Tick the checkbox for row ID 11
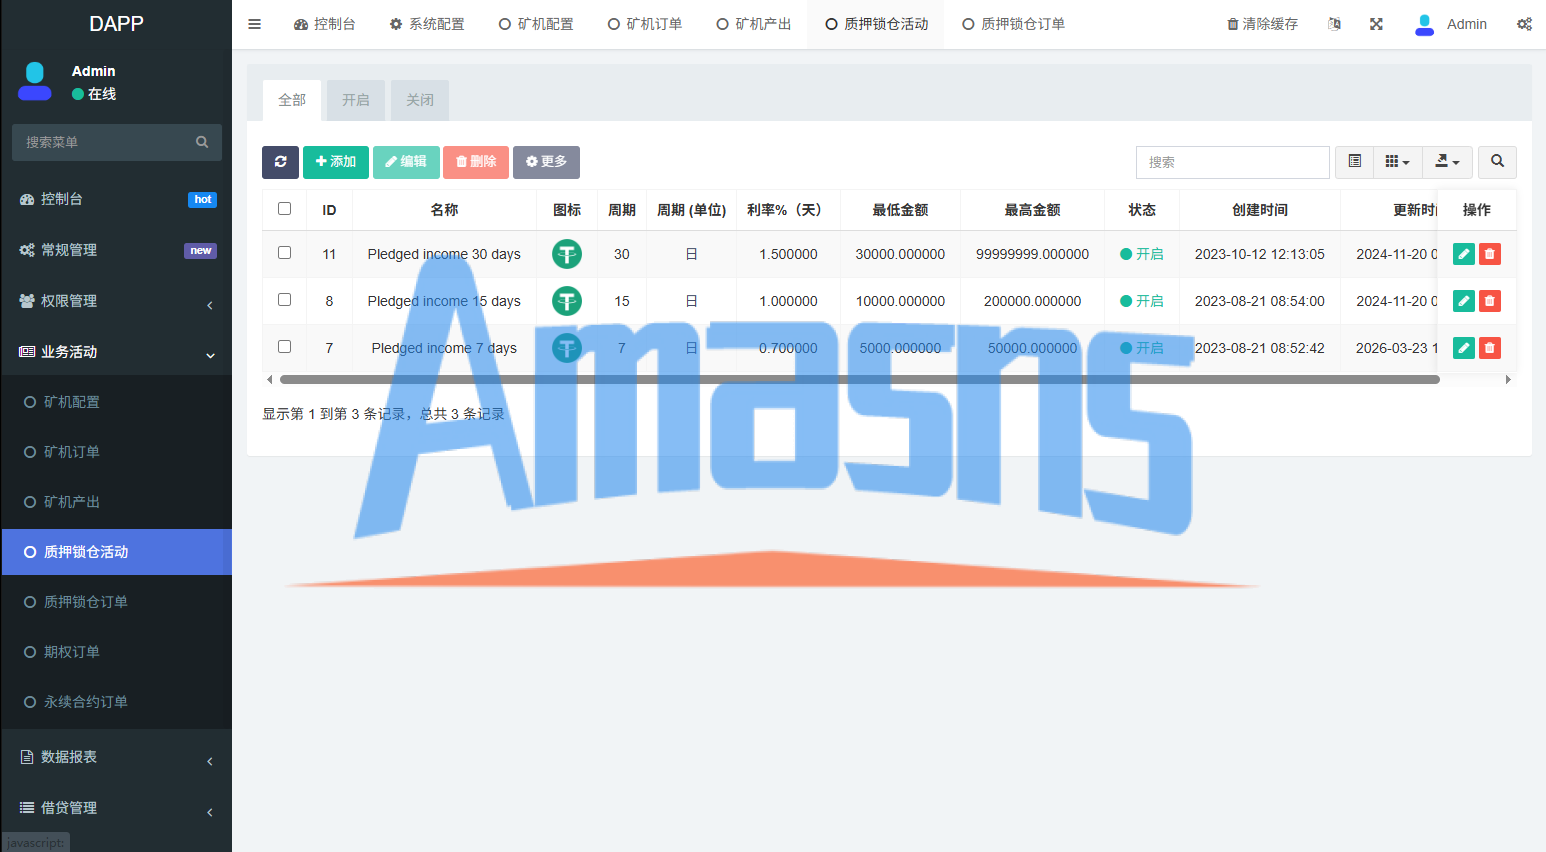 pyautogui.click(x=284, y=253)
